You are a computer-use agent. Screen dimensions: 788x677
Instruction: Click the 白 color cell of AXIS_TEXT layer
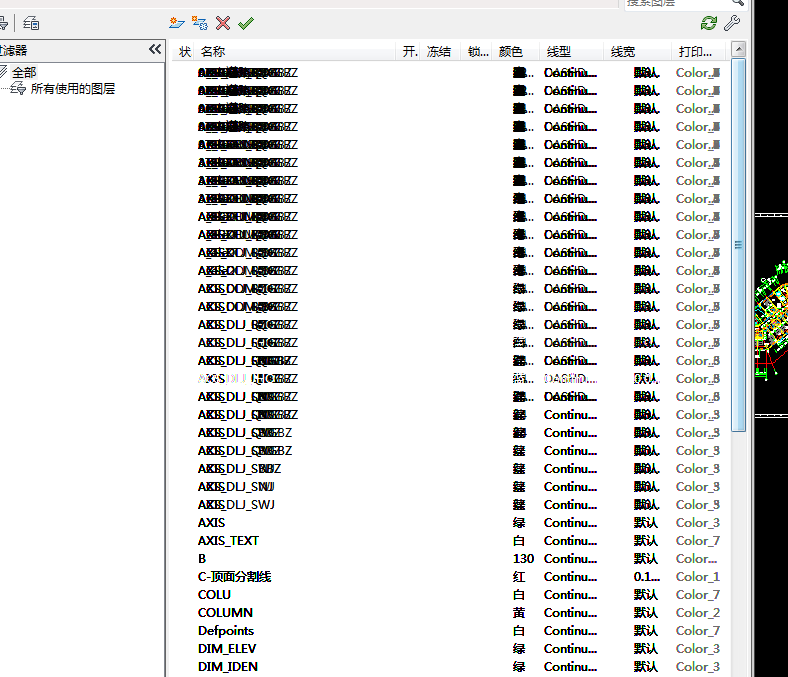coord(519,541)
